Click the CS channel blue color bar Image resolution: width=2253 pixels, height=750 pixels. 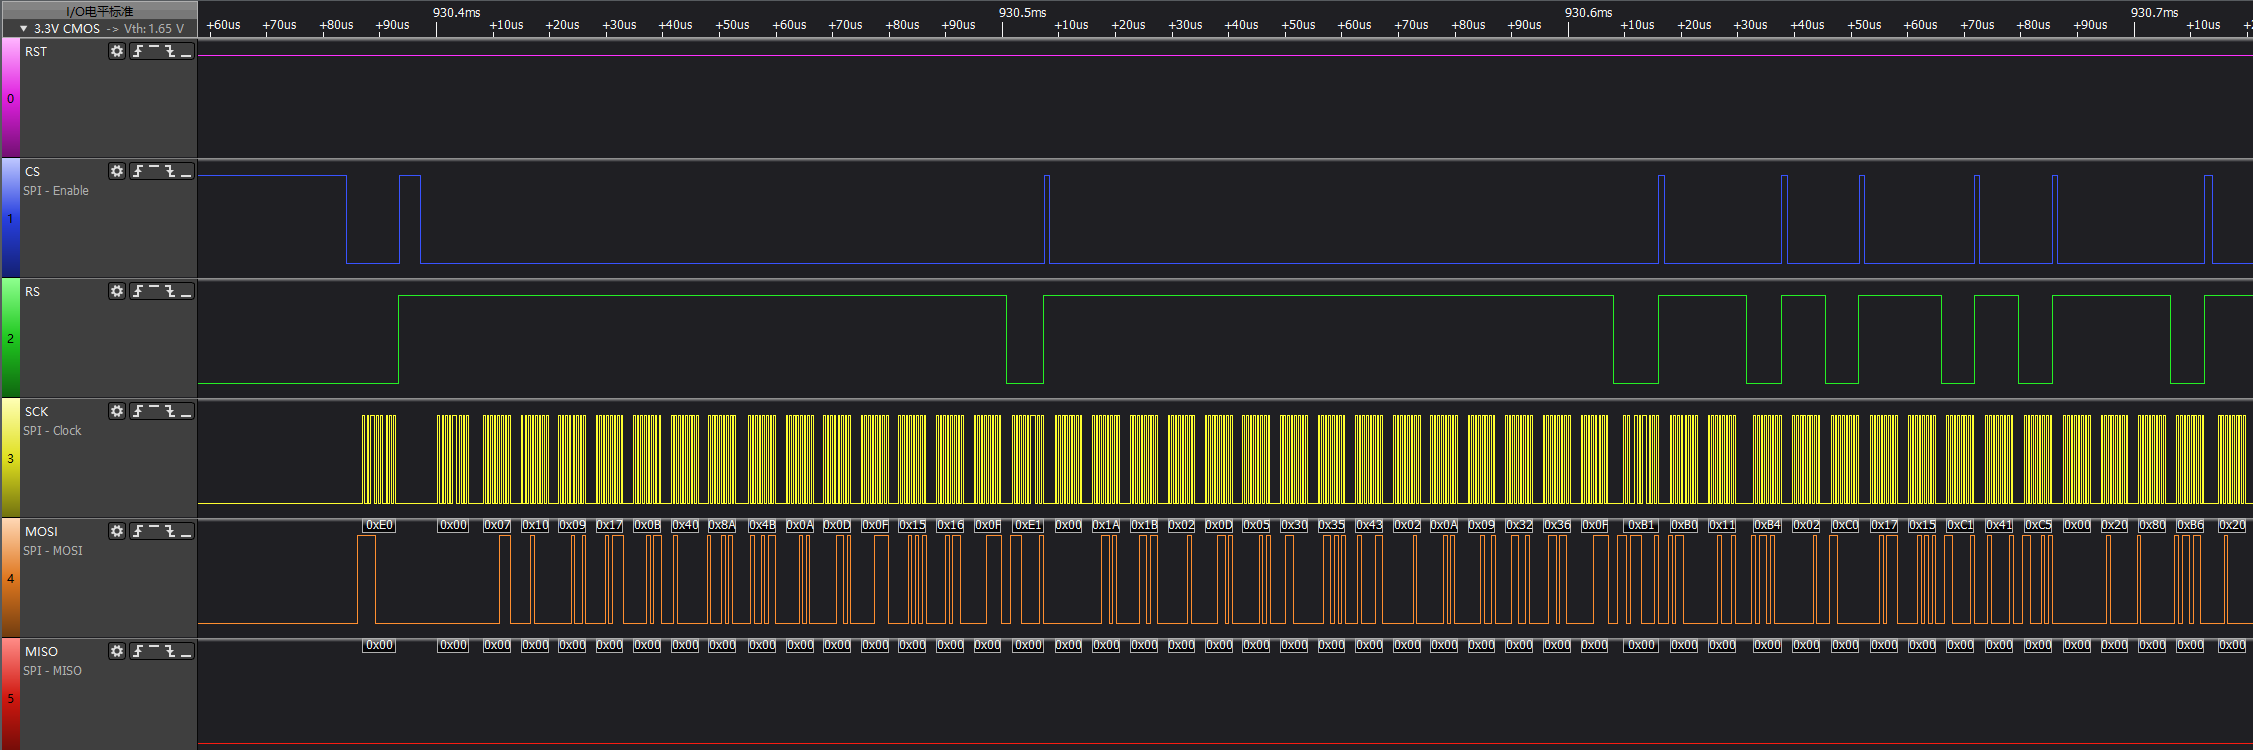[10, 218]
